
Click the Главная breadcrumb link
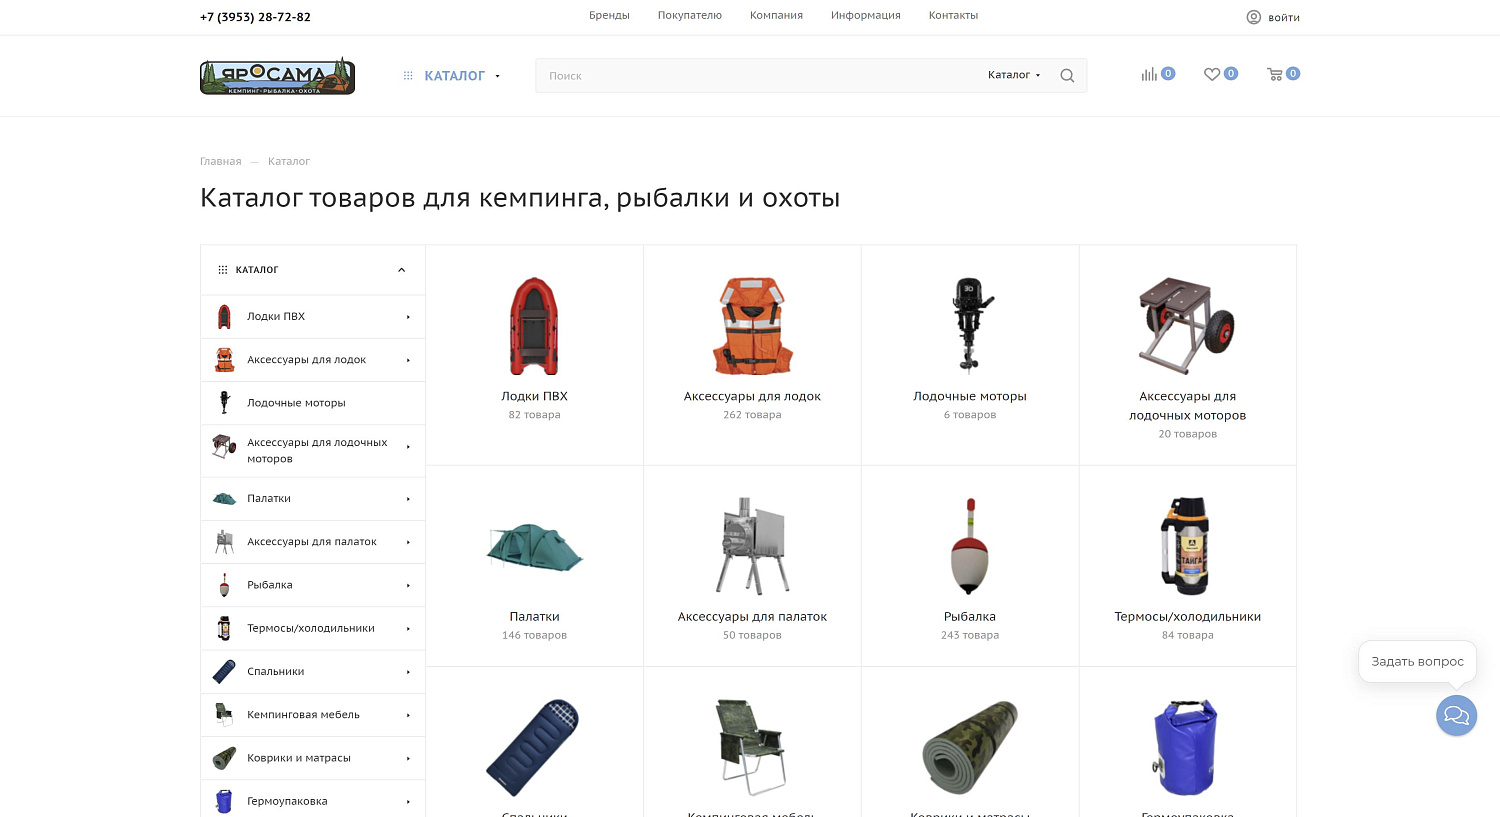click(x=221, y=161)
